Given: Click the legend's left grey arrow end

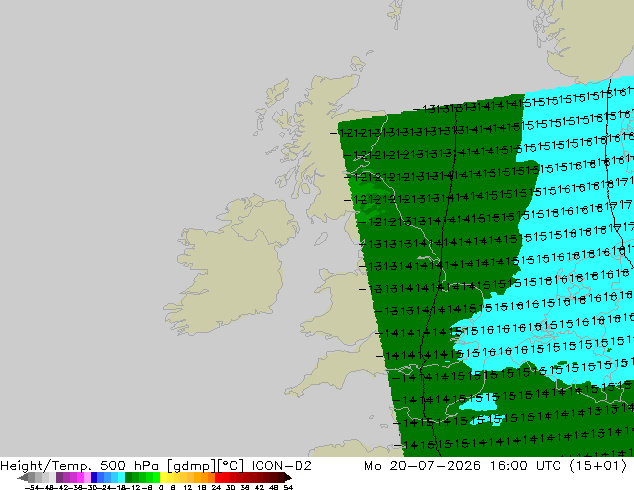Looking at the screenshot, I should [x=22, y=477].
